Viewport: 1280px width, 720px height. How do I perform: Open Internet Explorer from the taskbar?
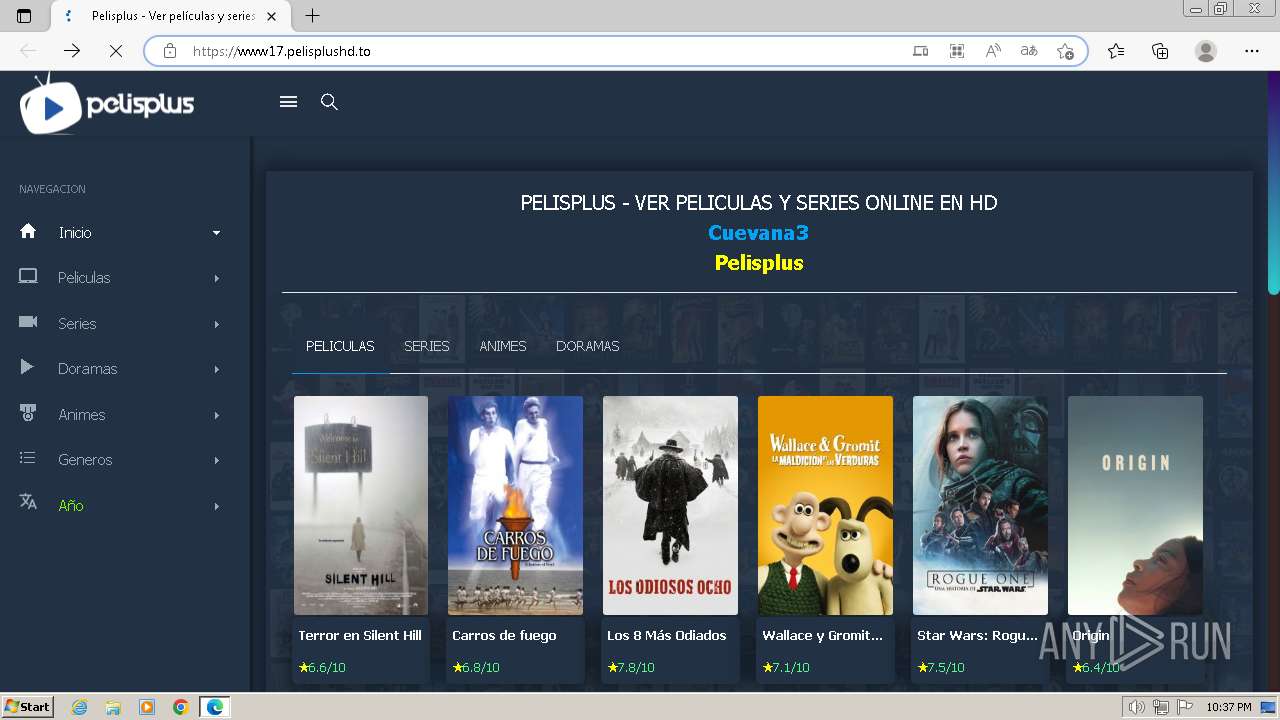pos(79,707)
